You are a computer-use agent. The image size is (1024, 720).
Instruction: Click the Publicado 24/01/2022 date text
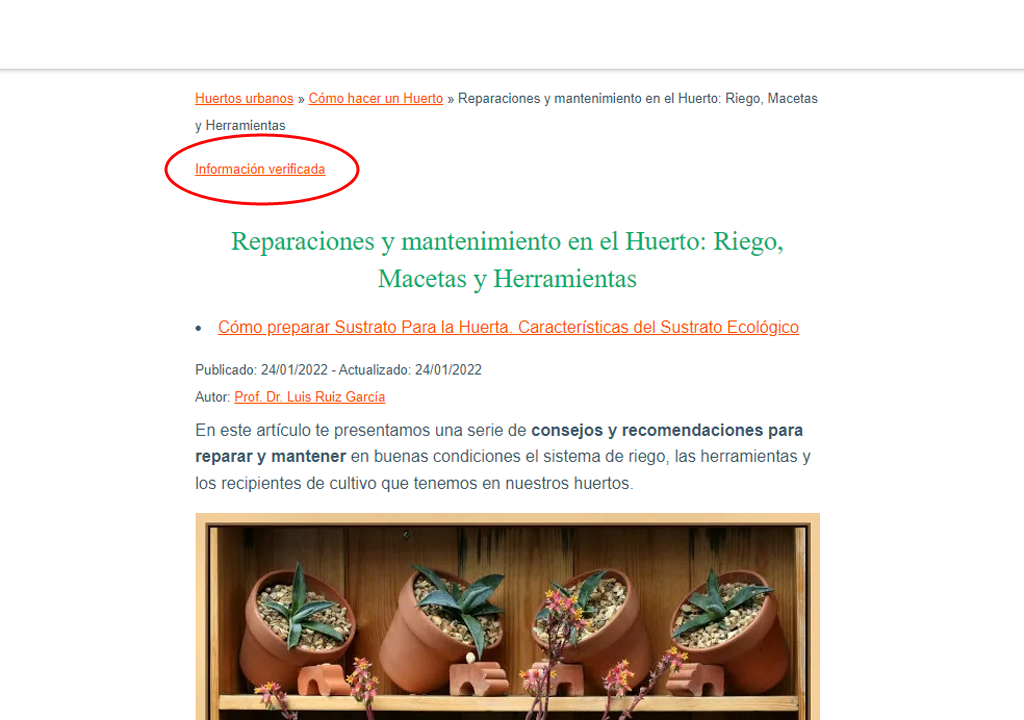point(261,370)
